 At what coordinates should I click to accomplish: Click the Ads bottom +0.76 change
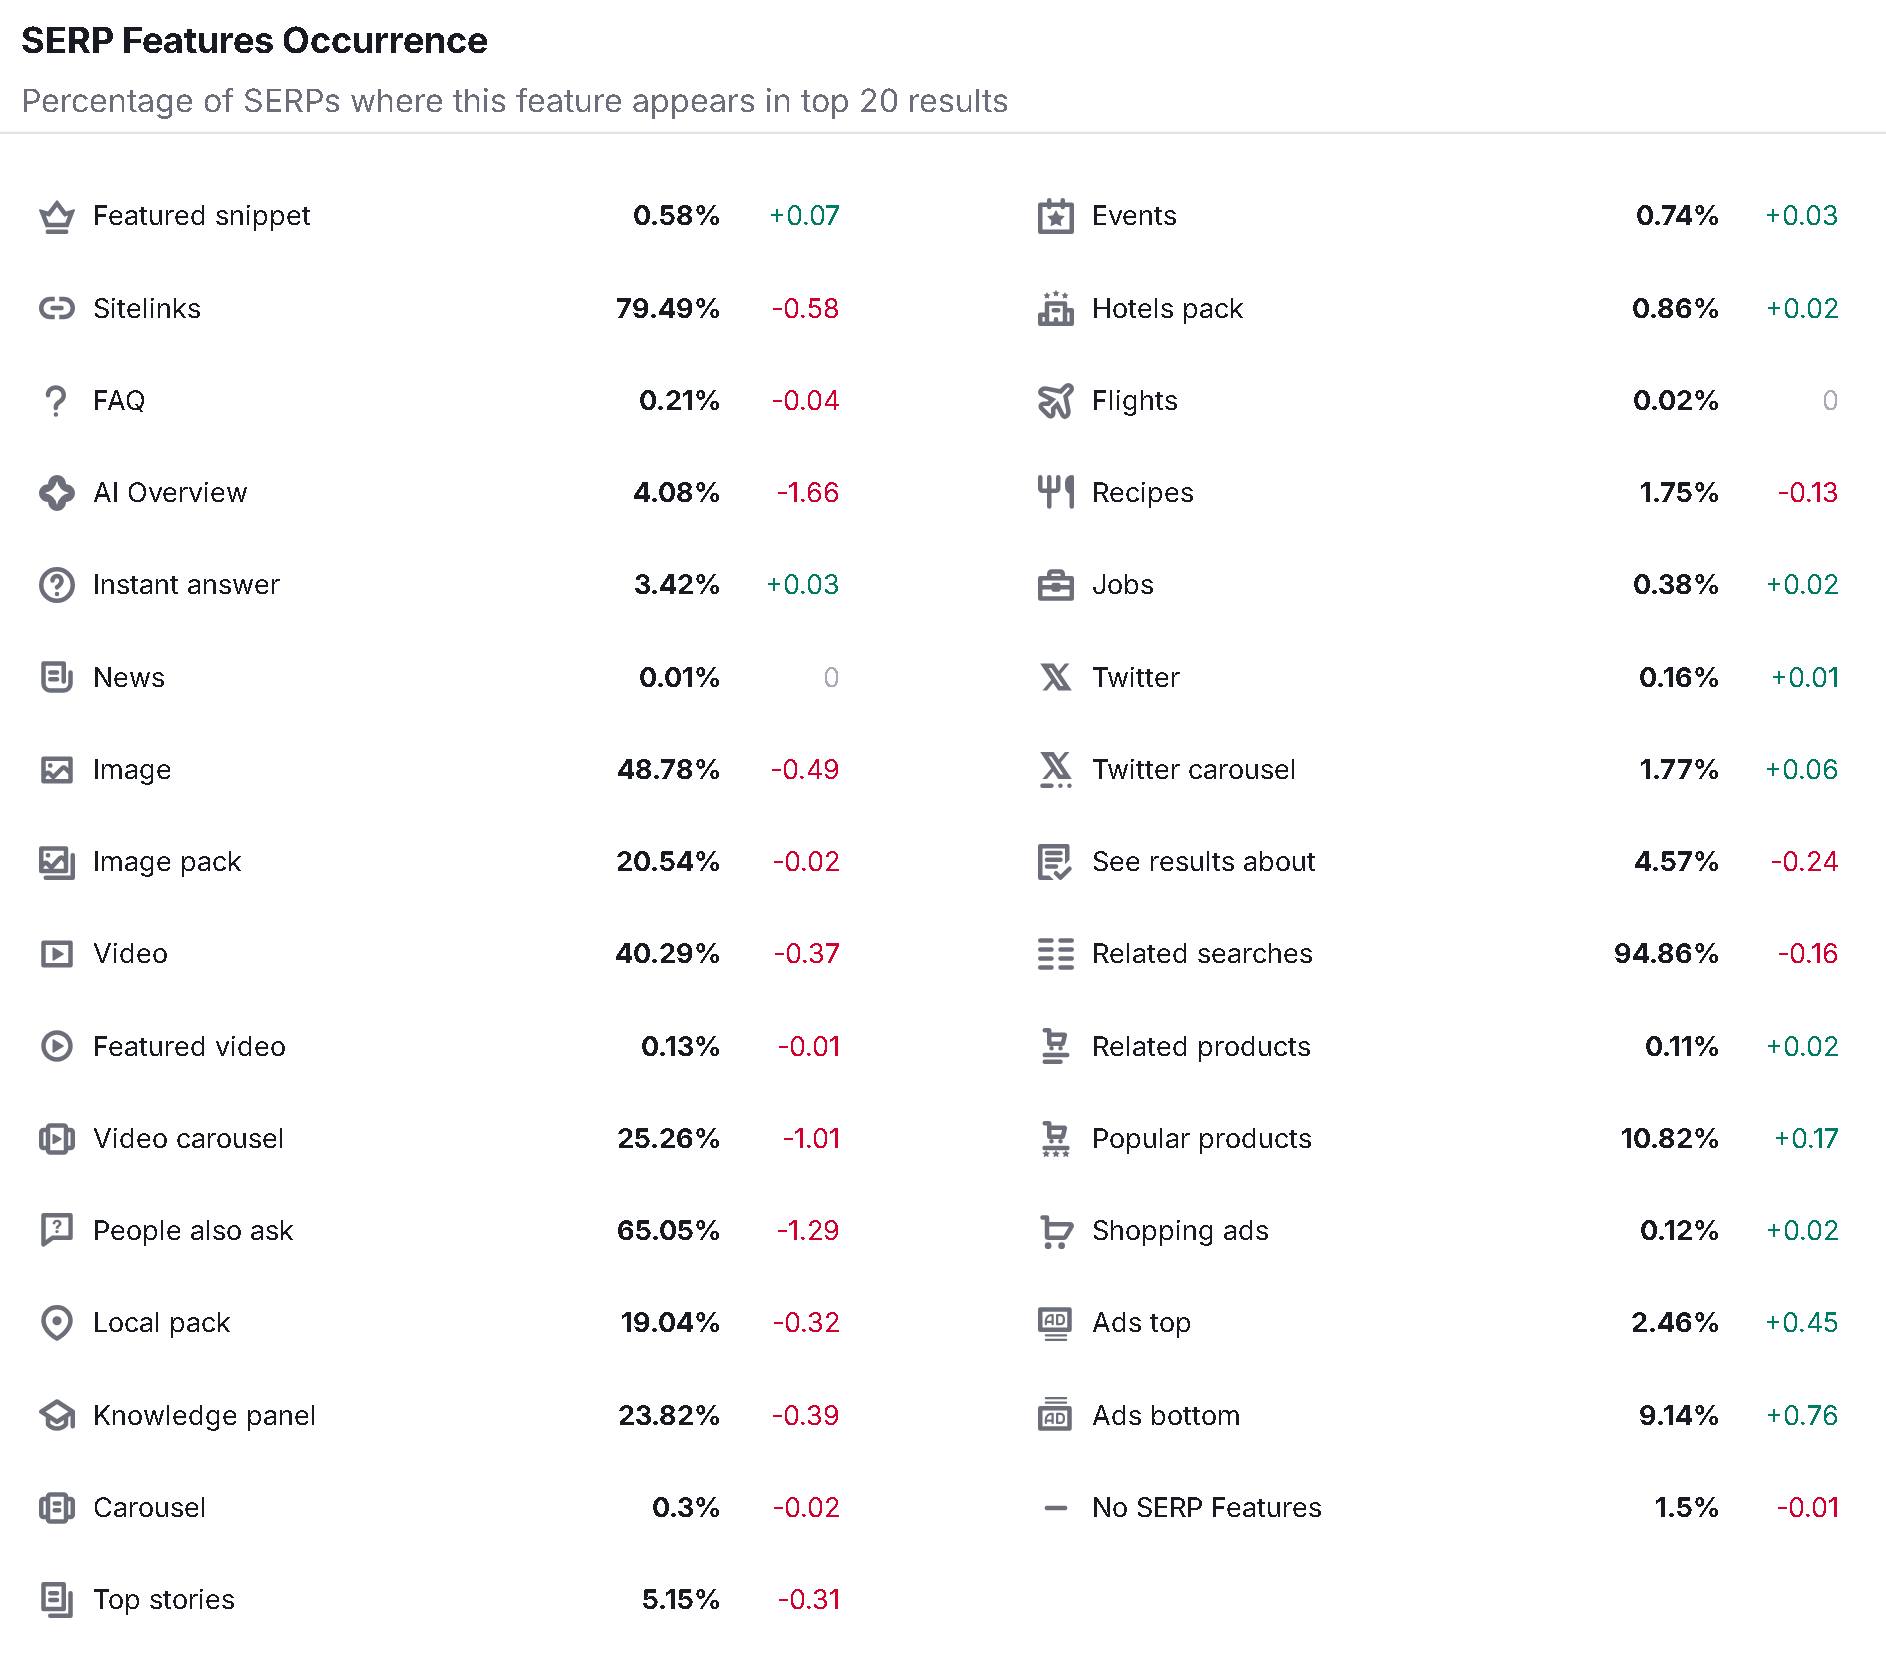pos(1802,1416)
